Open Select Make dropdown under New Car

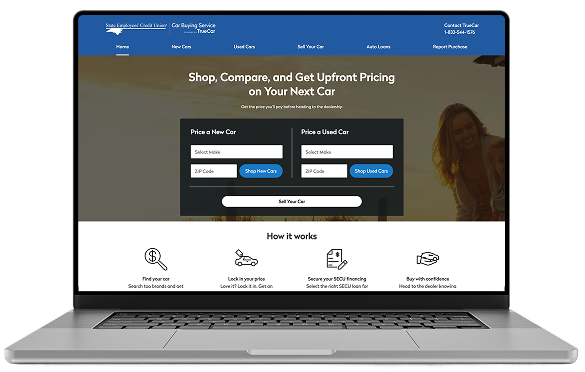pos(237,152)
